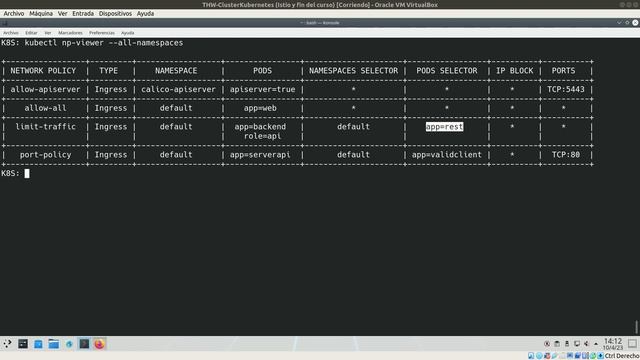Switch to the active Konsole taskbar entry
Image resolution: width=640 pixels, height=360 pixels.
(x=84, y=344)
